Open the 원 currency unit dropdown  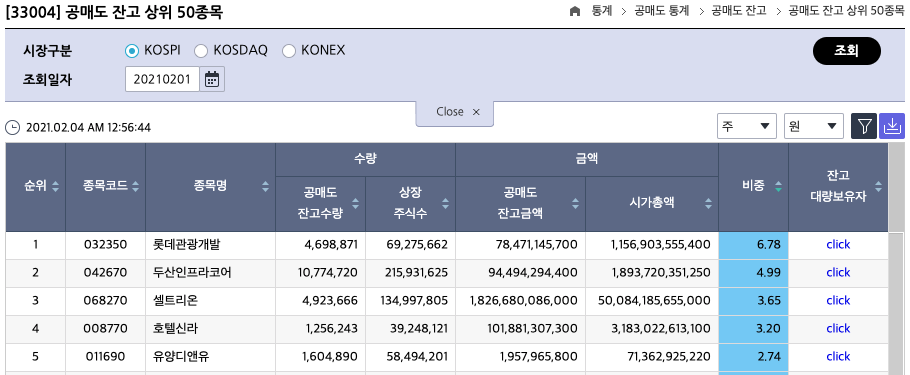(x=814, y=126)
